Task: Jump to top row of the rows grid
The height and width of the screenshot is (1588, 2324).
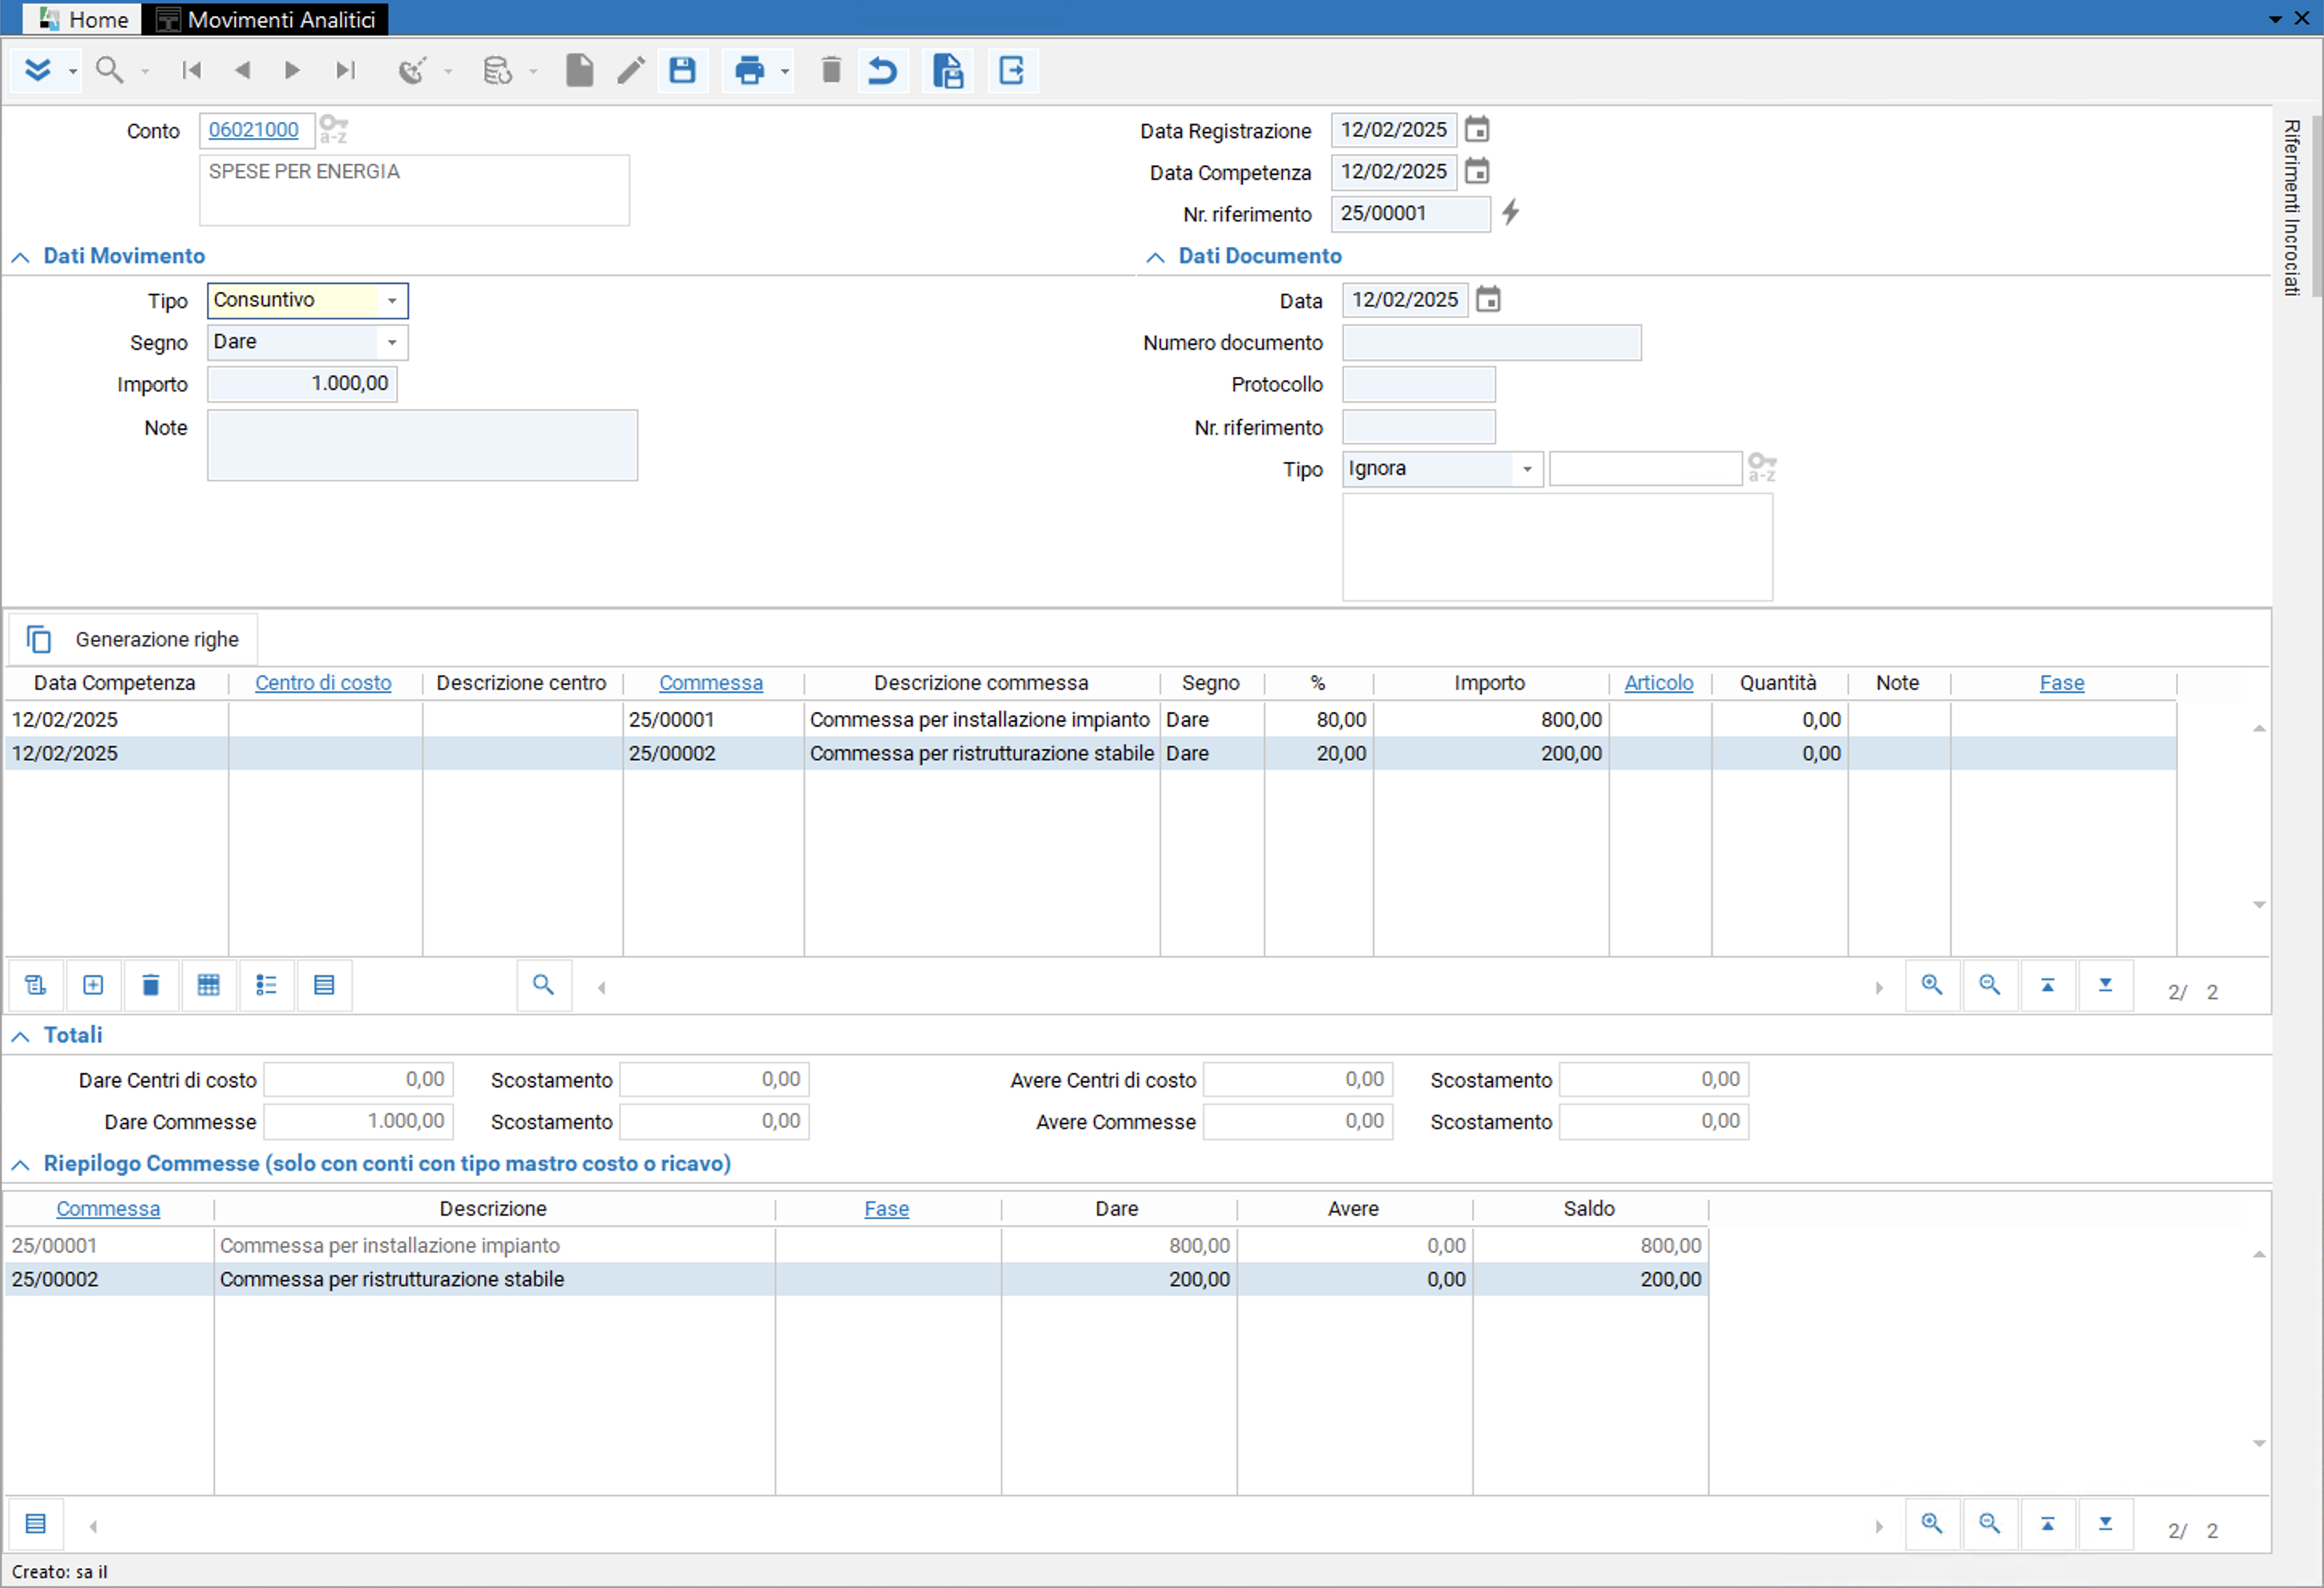Action: [x=2047, y=985]
